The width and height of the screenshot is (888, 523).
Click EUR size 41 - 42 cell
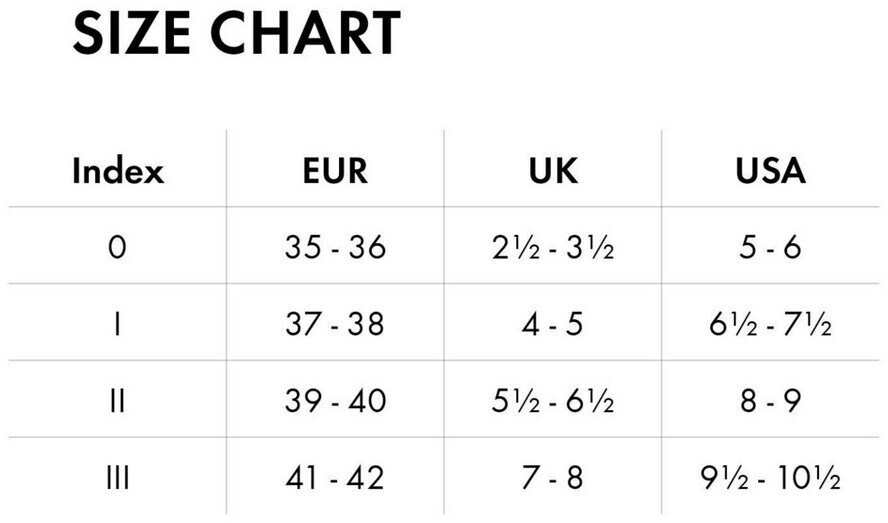pos(335,478)
